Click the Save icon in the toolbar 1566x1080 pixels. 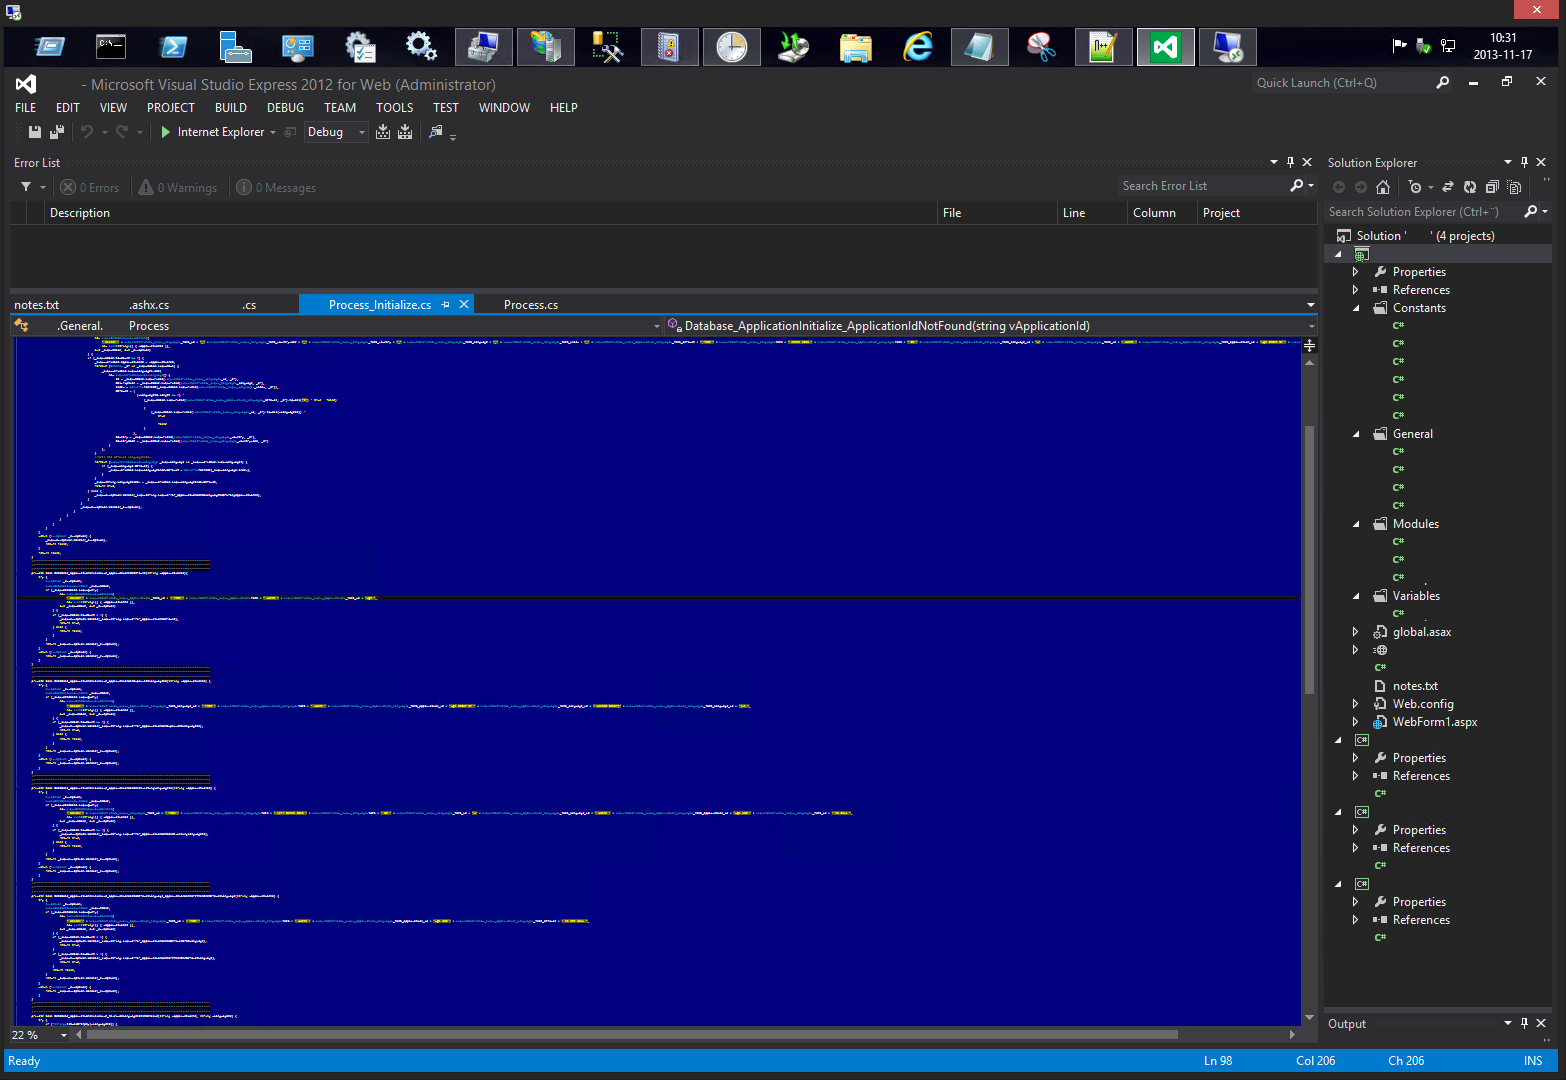pyautogui.click(x=35, y=132)
